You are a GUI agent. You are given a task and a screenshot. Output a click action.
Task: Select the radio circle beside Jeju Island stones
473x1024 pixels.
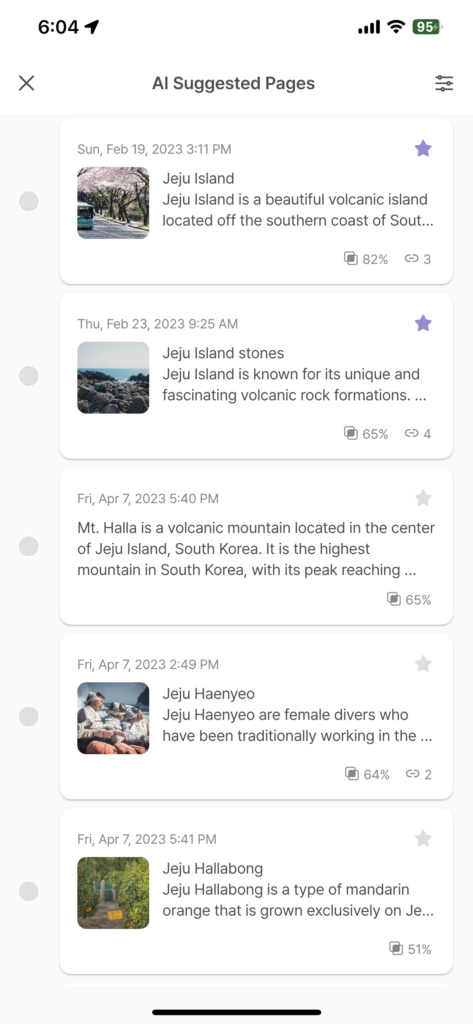[x=28, y=376]
